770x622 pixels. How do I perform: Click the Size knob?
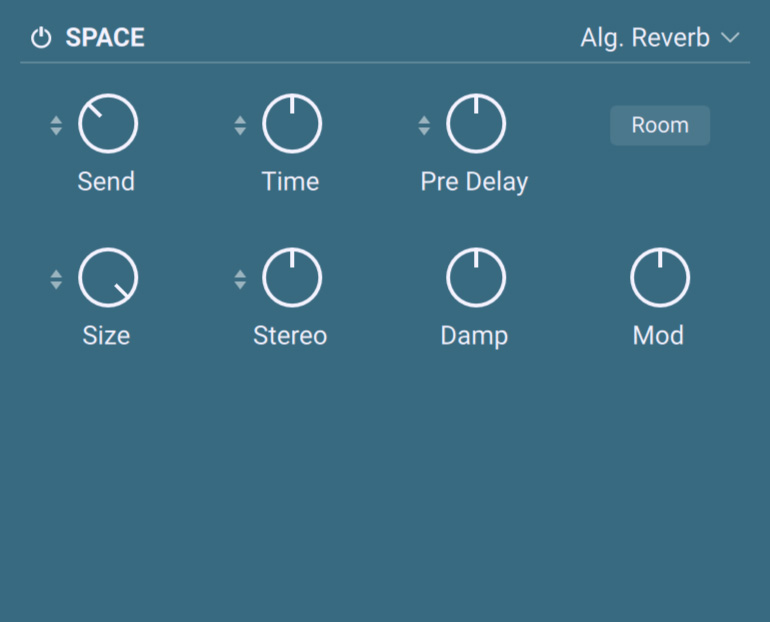(x=108, y=279)
